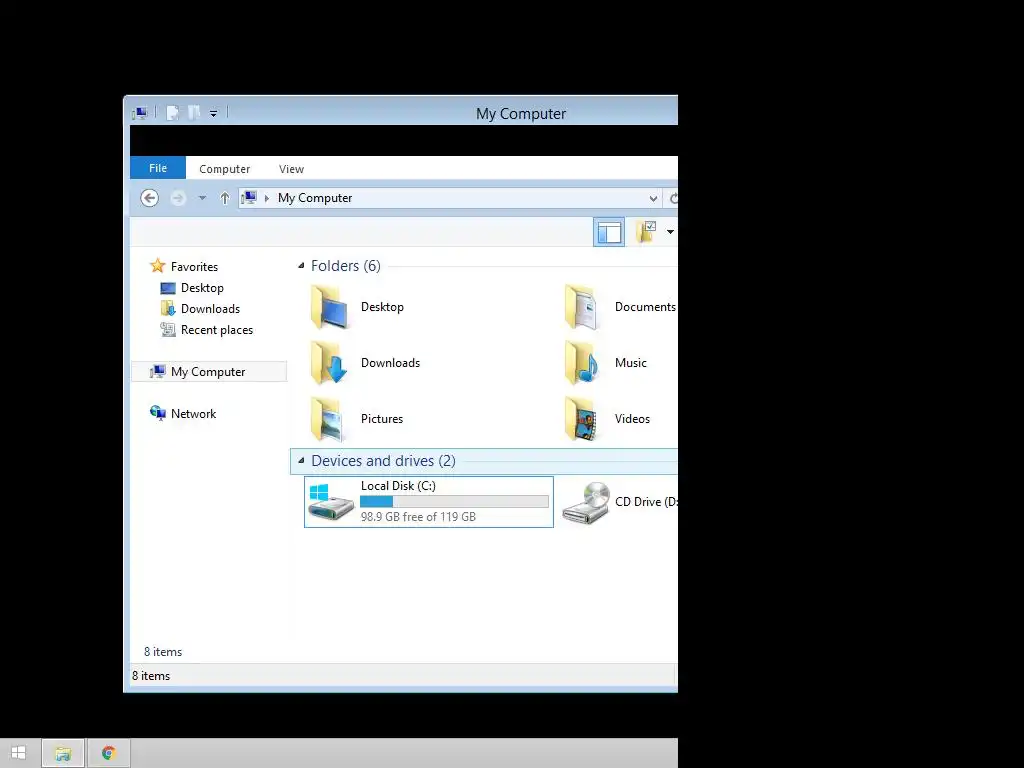Open the File ribbon tab
Image resolution: width=1024 pixels, height=768 pixels.
tap(158, 168)
